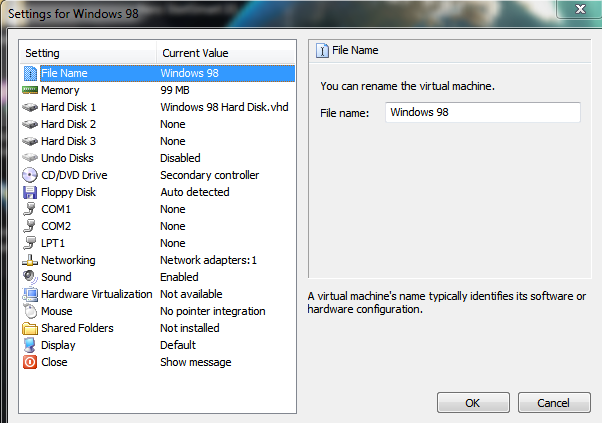Click the Shared Folders folder icon
Screen dimensions: 602x423
coord(30,328)
